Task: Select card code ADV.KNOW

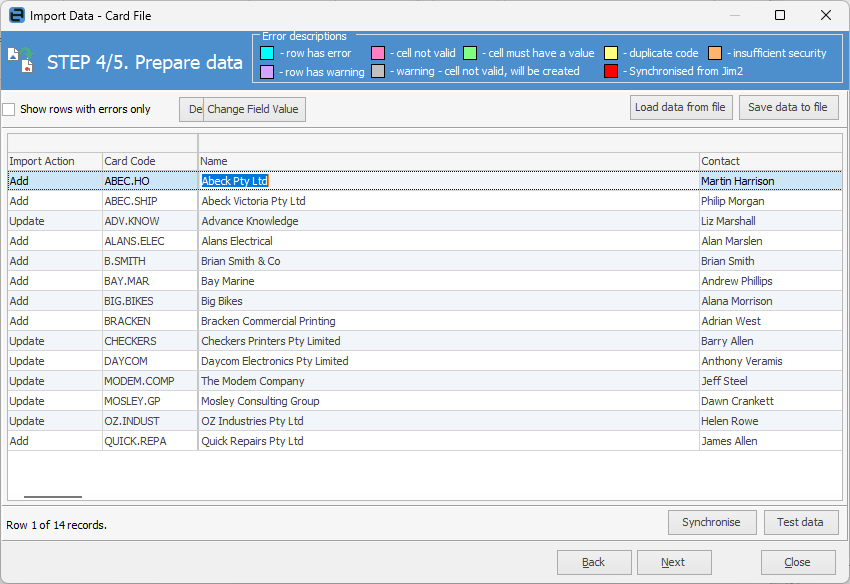Action: [150, 221]
